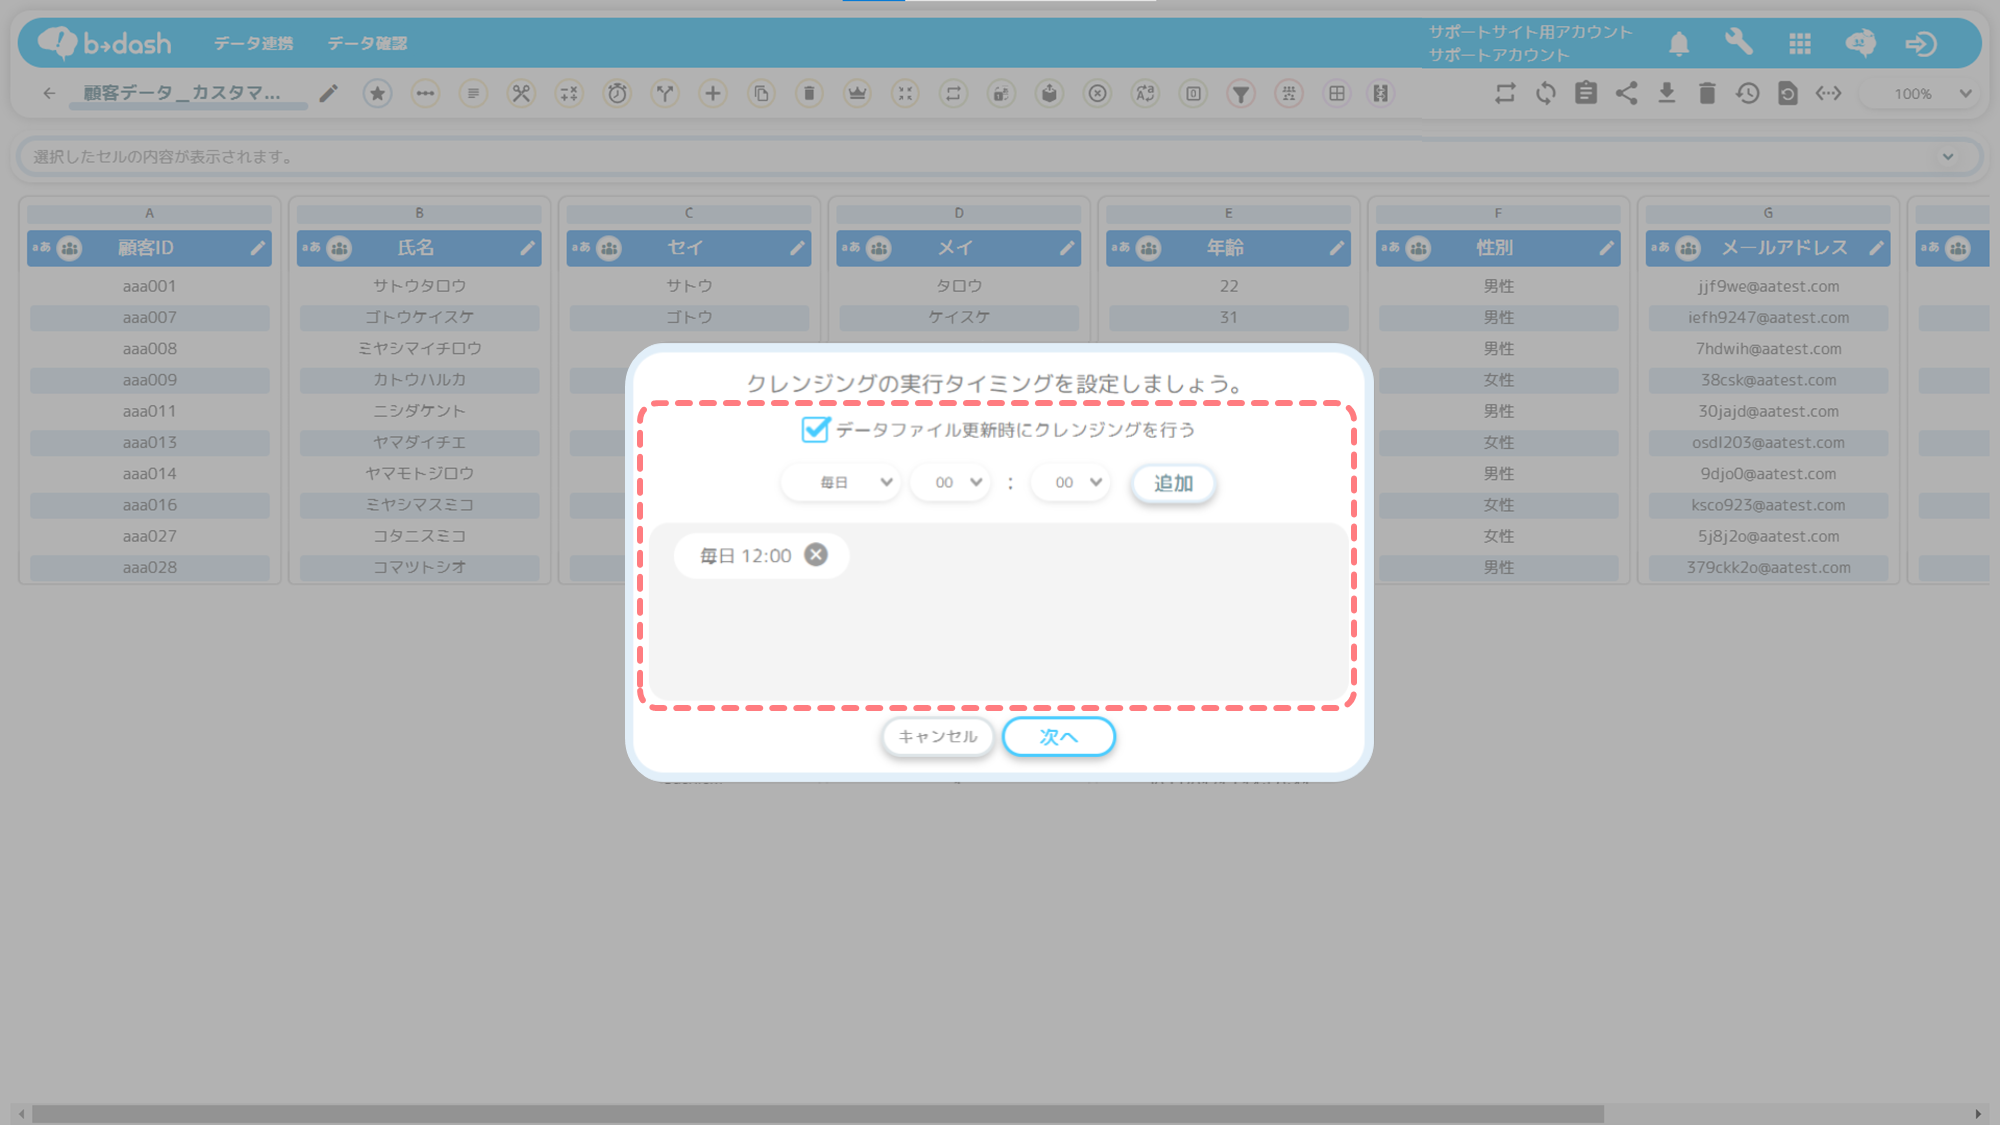The width and height of the screenshot is (2000, 1125).
Task: Open the 毎日 frequency dropdown
Action: (x=841, y=483)
